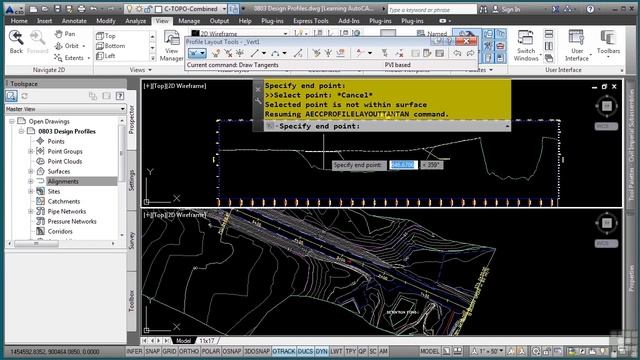Collapse the 0803 Design Profiles node
The height and width of the screenshot is (360, 640).
[x=22, y=131]
